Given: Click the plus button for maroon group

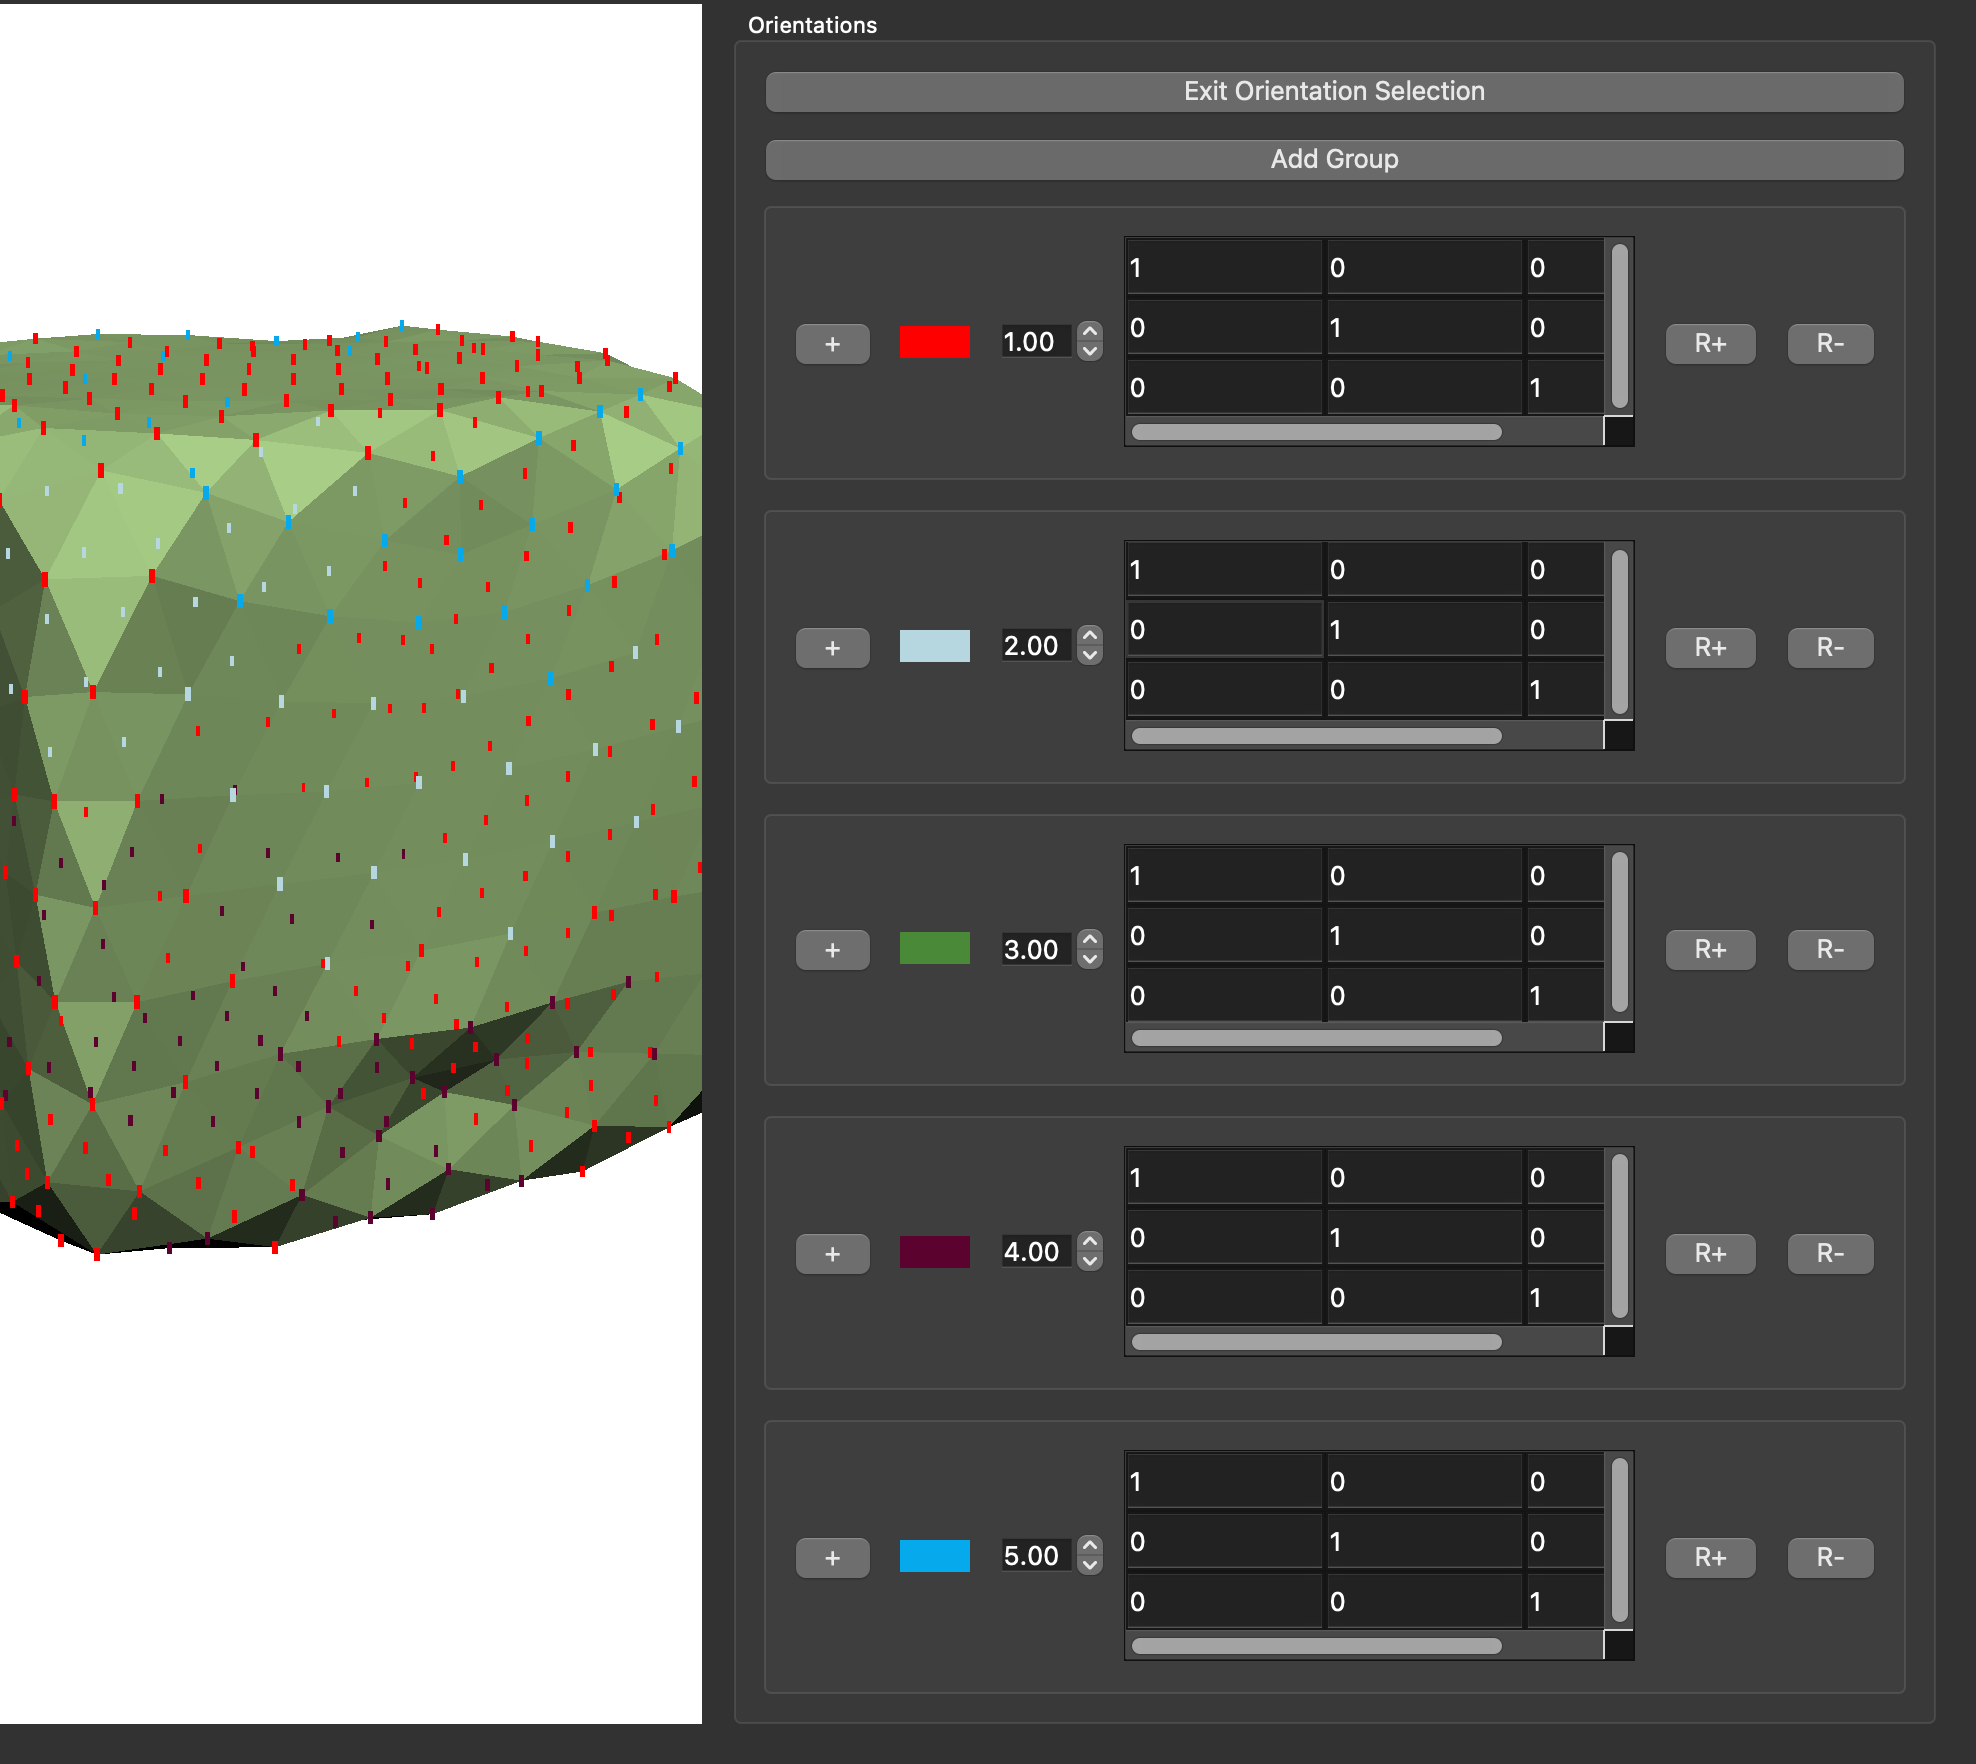Looking at the screenshot, I should pos(832,1254).
